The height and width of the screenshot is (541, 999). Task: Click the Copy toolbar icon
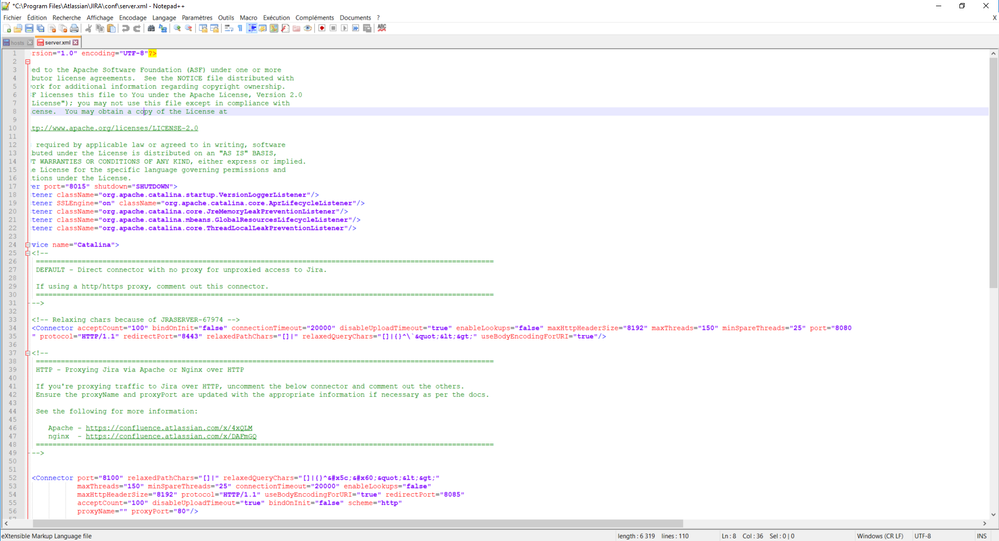pyautogui.click(x=100, y=28)
